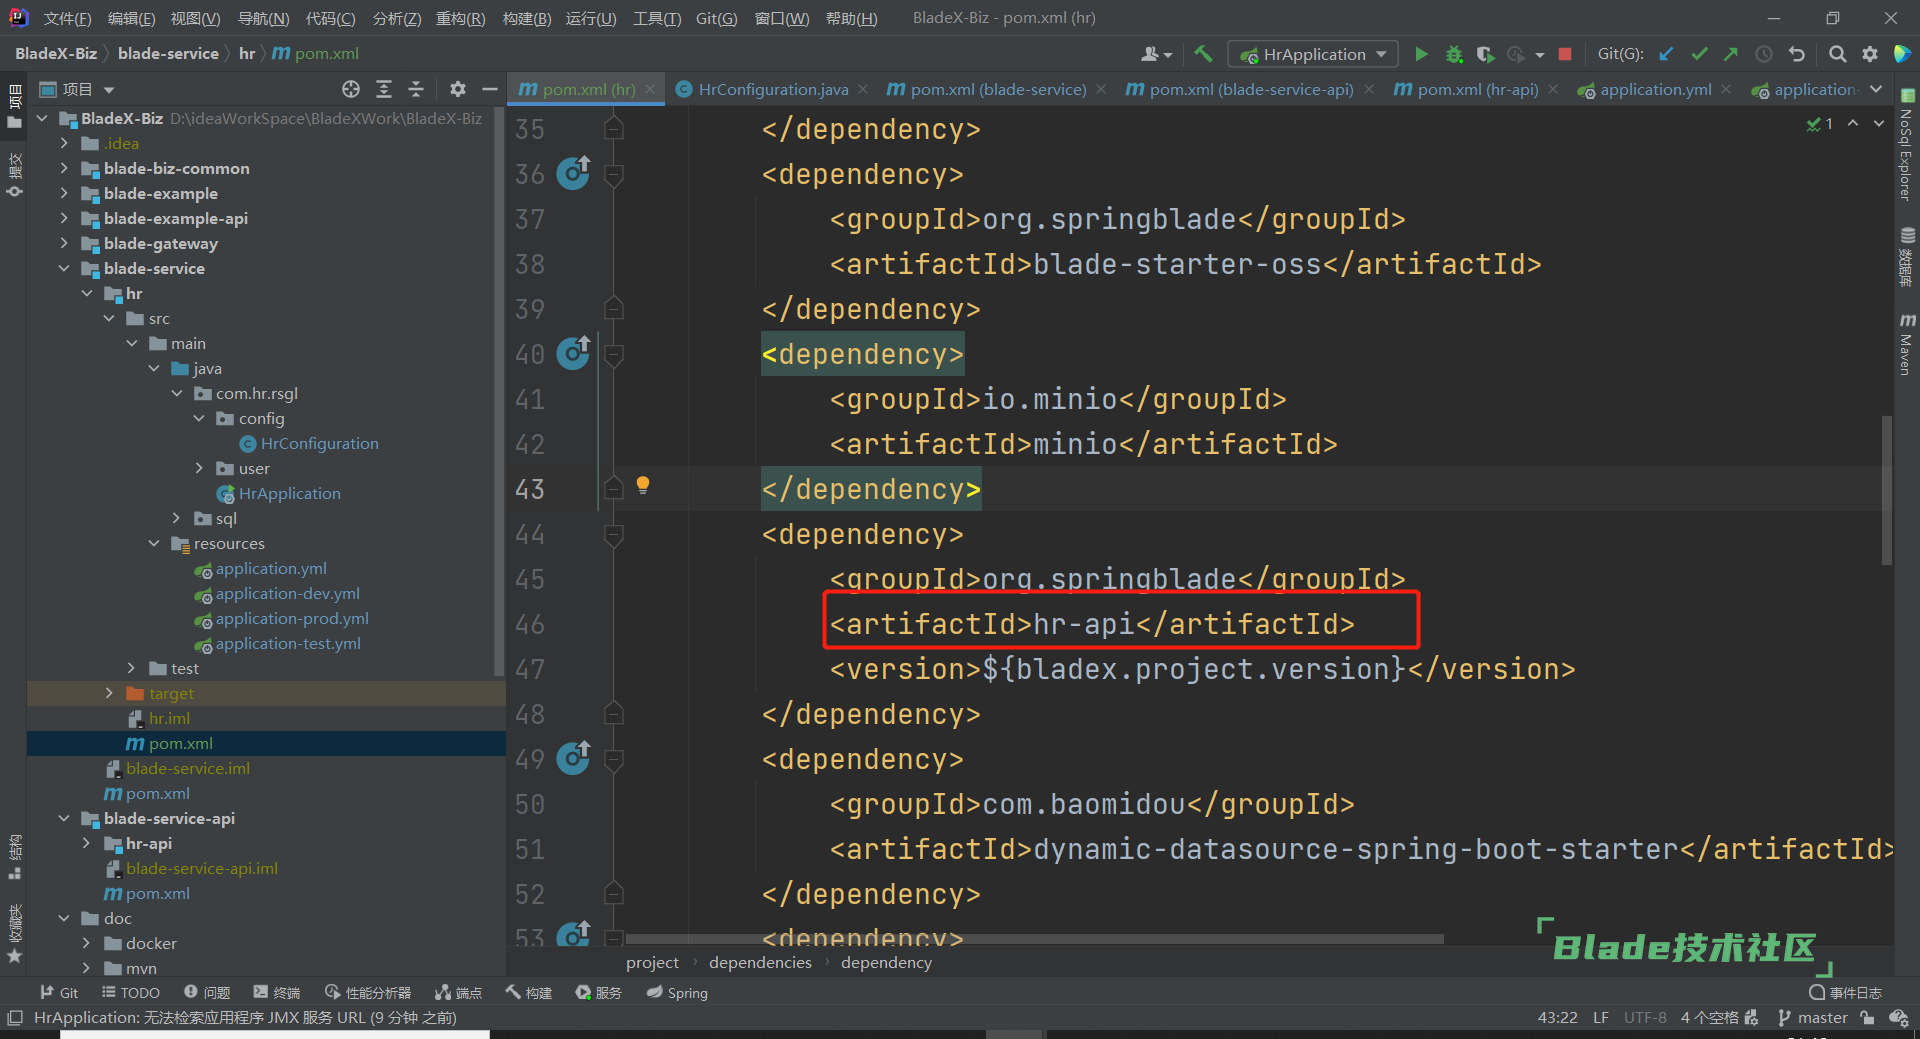Click master branch in status bar
The image size is (1920, 1039).
pos(1812,1017)
